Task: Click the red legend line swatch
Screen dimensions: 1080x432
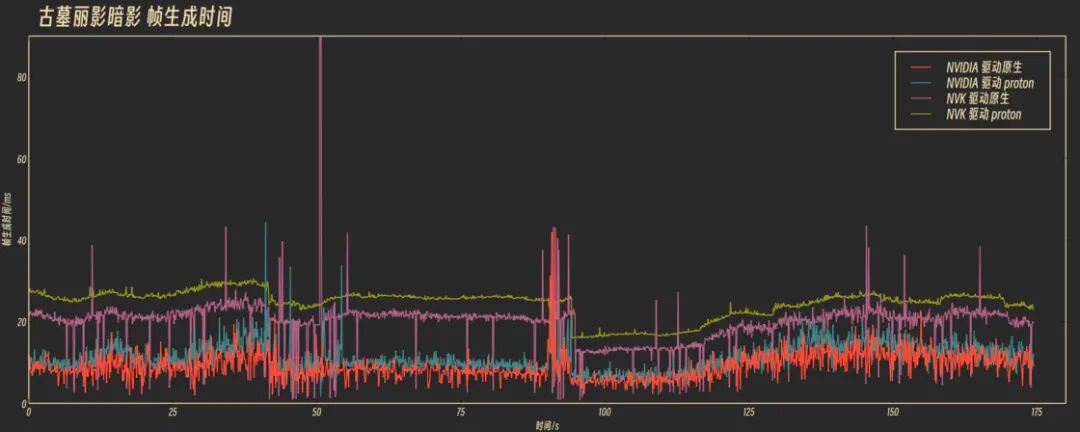Action: [921, 68]
